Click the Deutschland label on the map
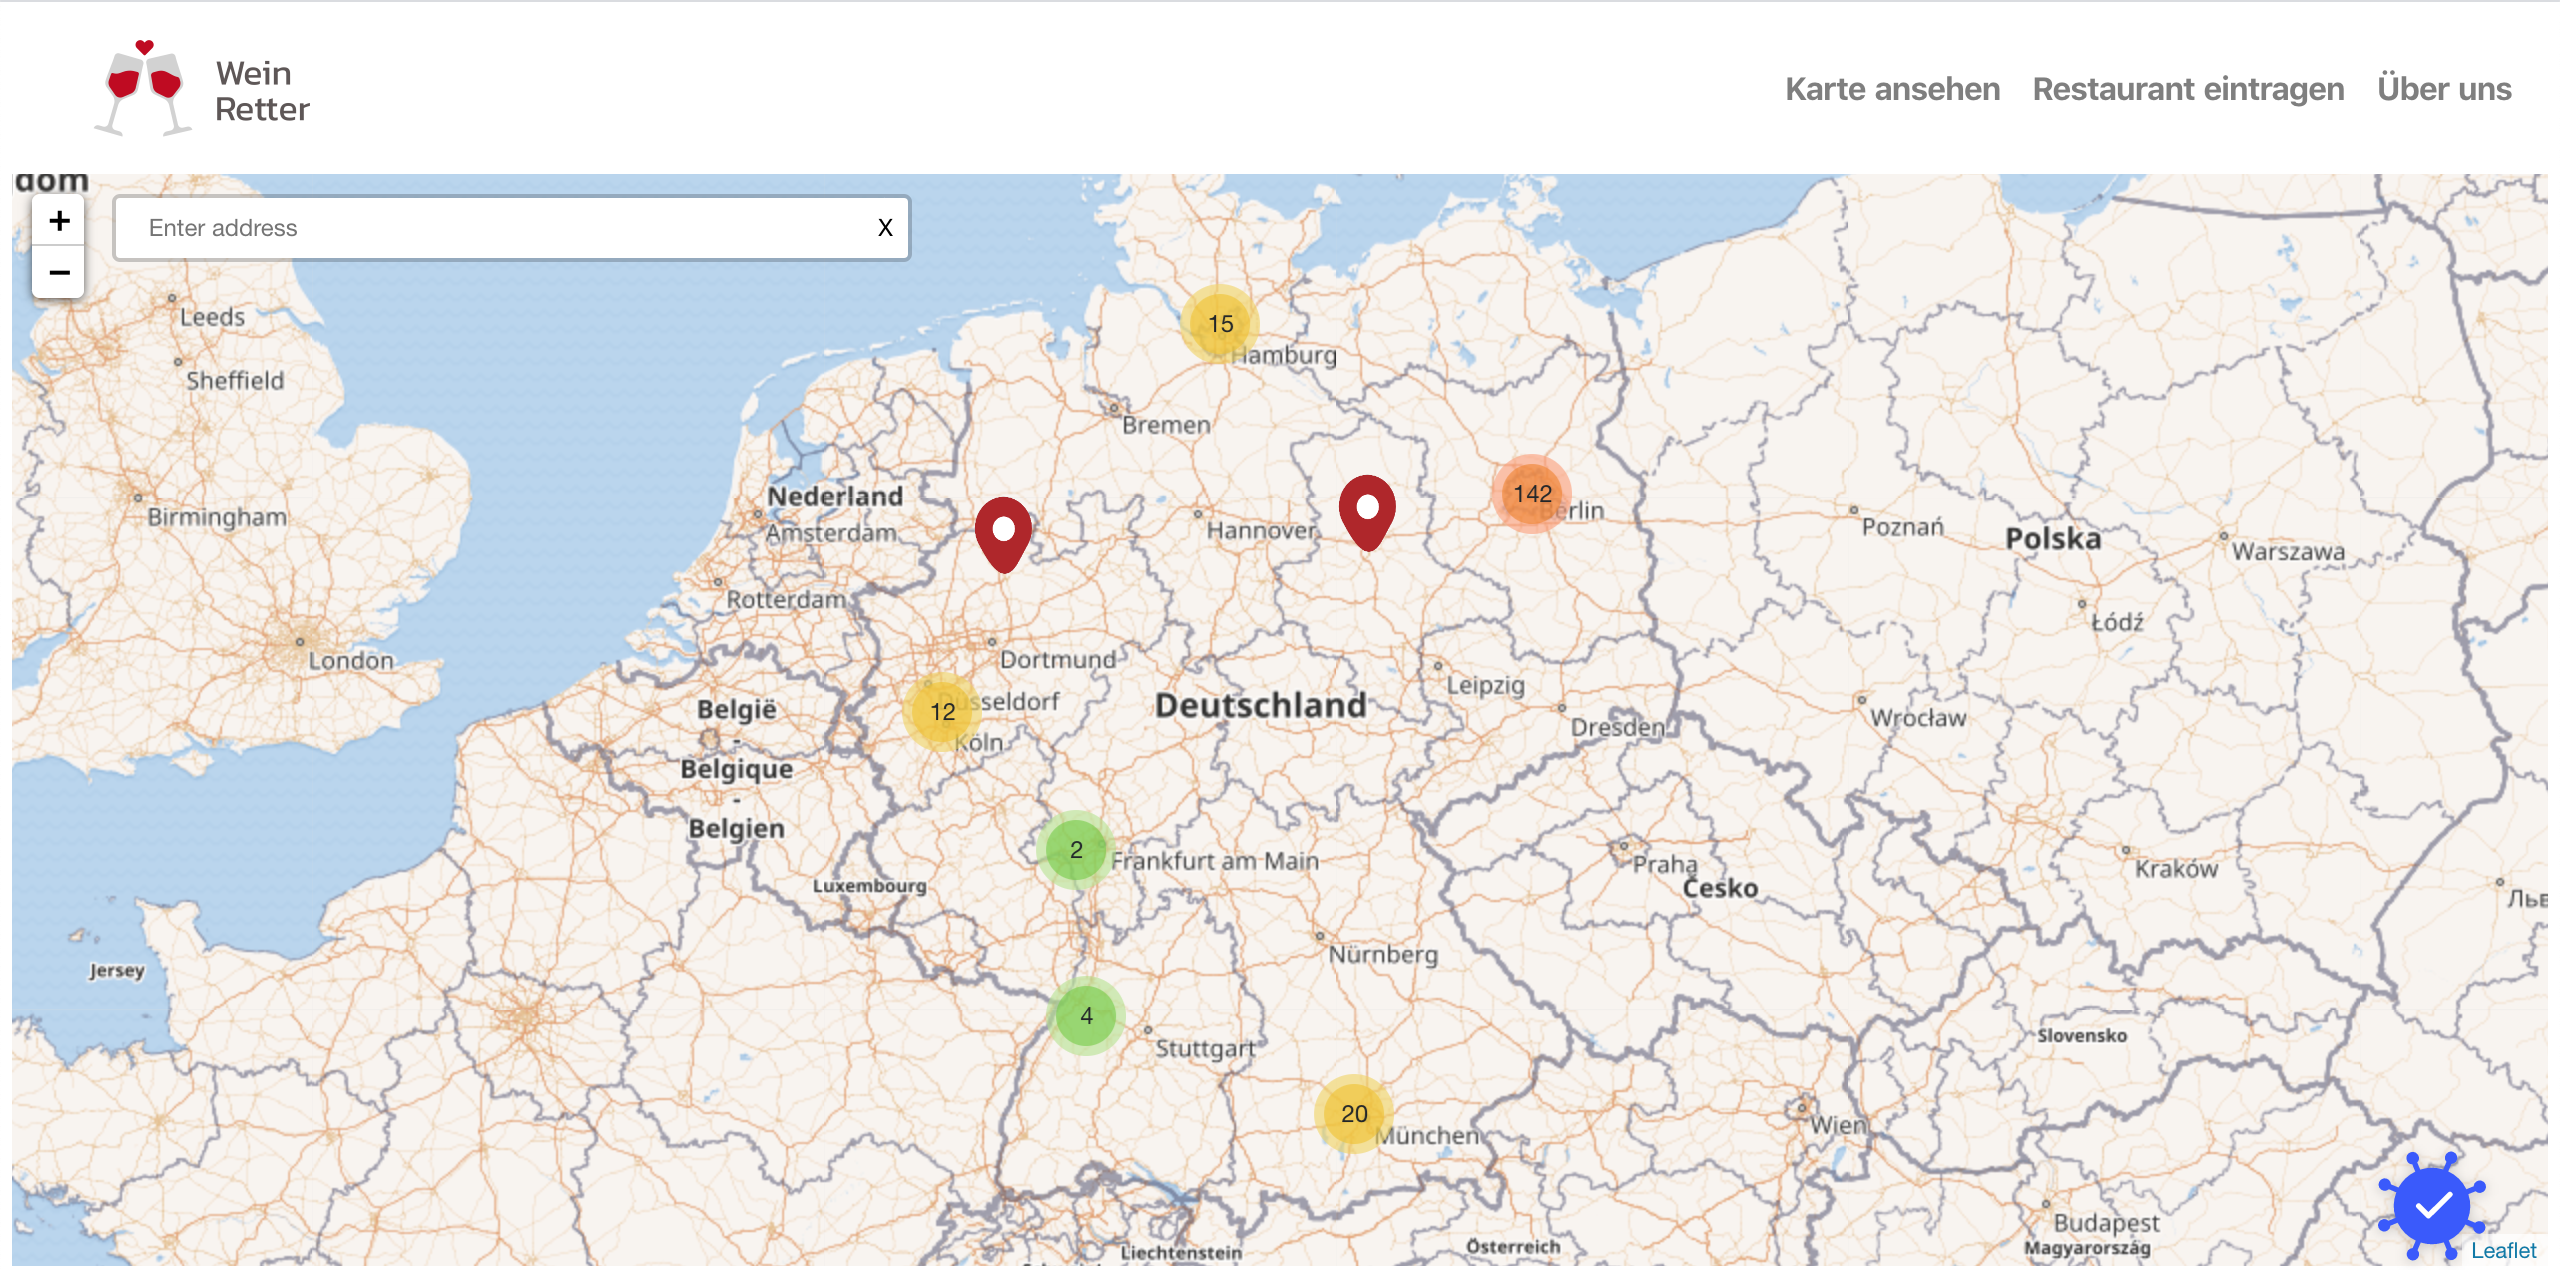 (x=1260, y=705)
